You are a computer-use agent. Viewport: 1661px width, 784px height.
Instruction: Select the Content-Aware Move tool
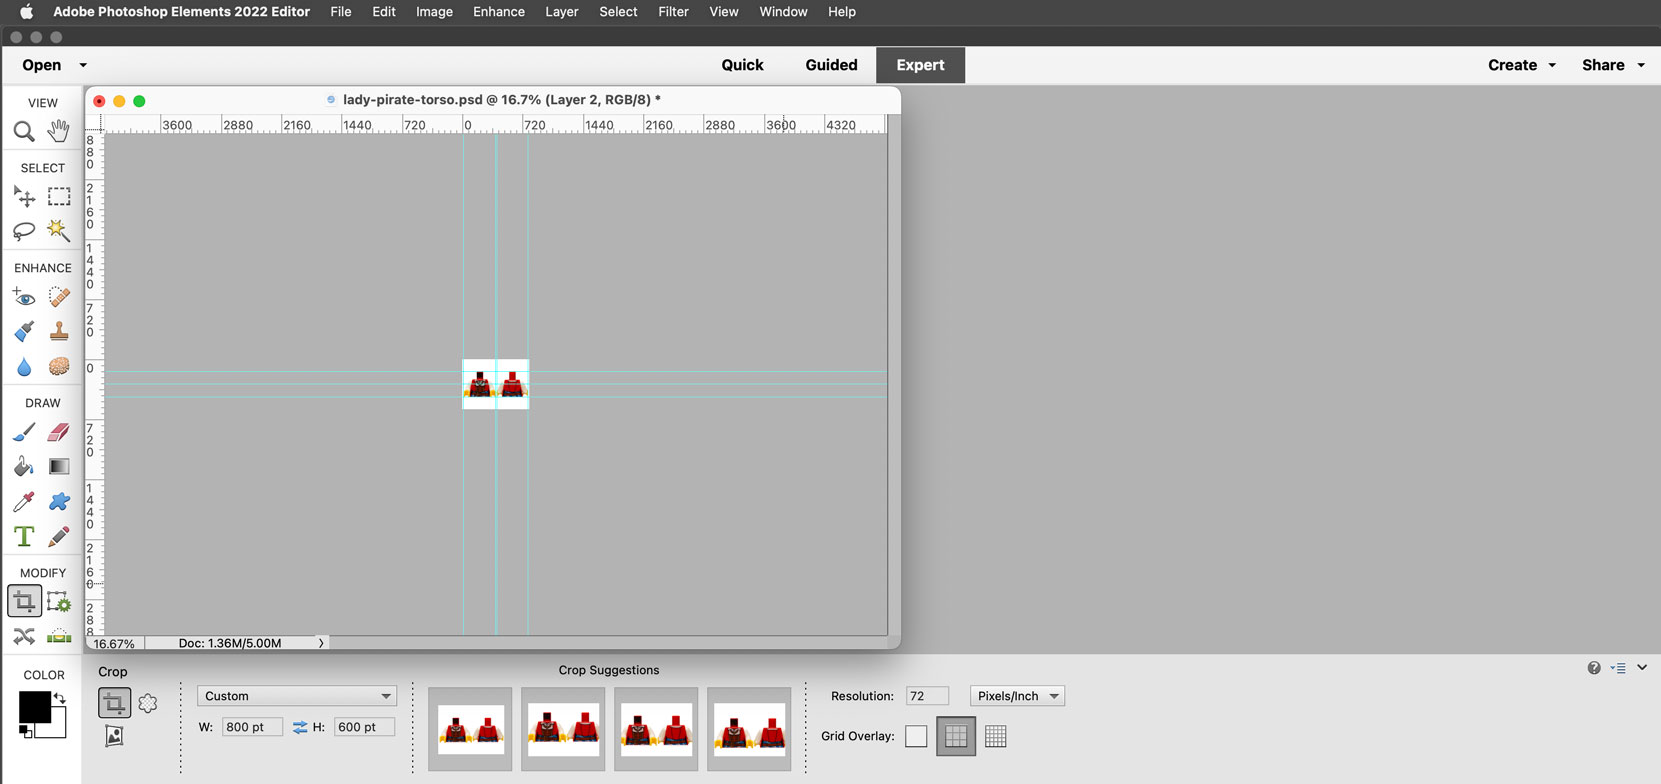[24, 636]
